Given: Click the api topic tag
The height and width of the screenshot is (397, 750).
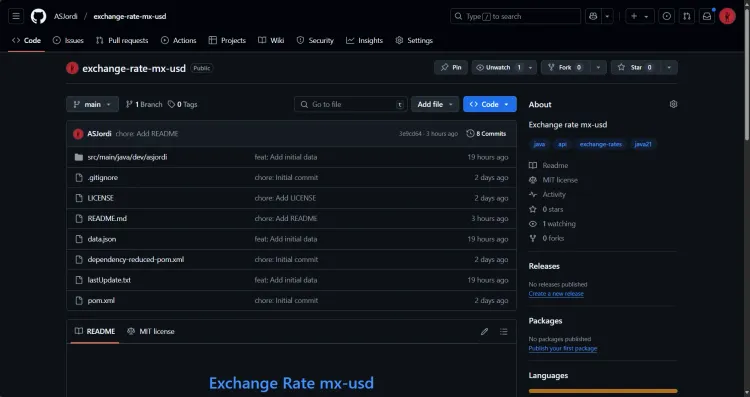Looking at the screenshot, I should click(x=562, y=144).
